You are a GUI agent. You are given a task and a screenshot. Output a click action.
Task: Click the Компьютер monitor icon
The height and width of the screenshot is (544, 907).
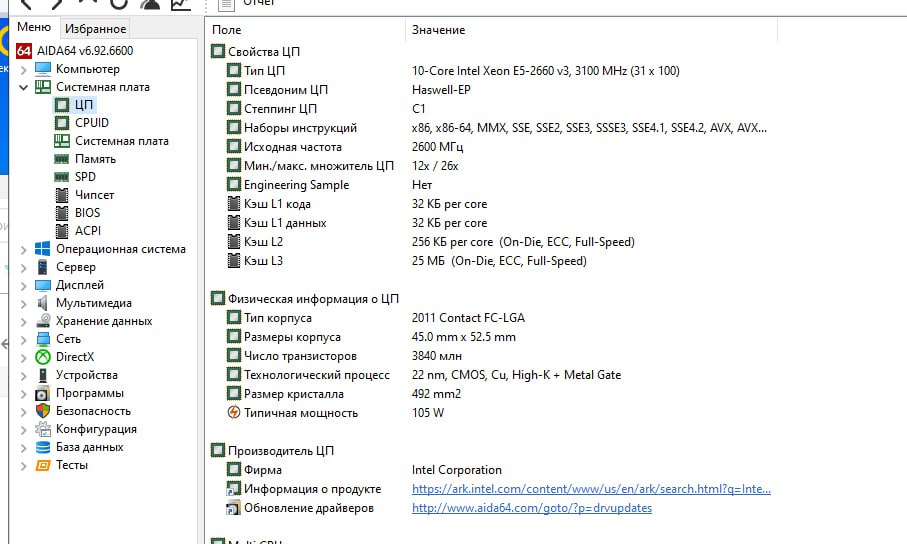pos(43,69)
